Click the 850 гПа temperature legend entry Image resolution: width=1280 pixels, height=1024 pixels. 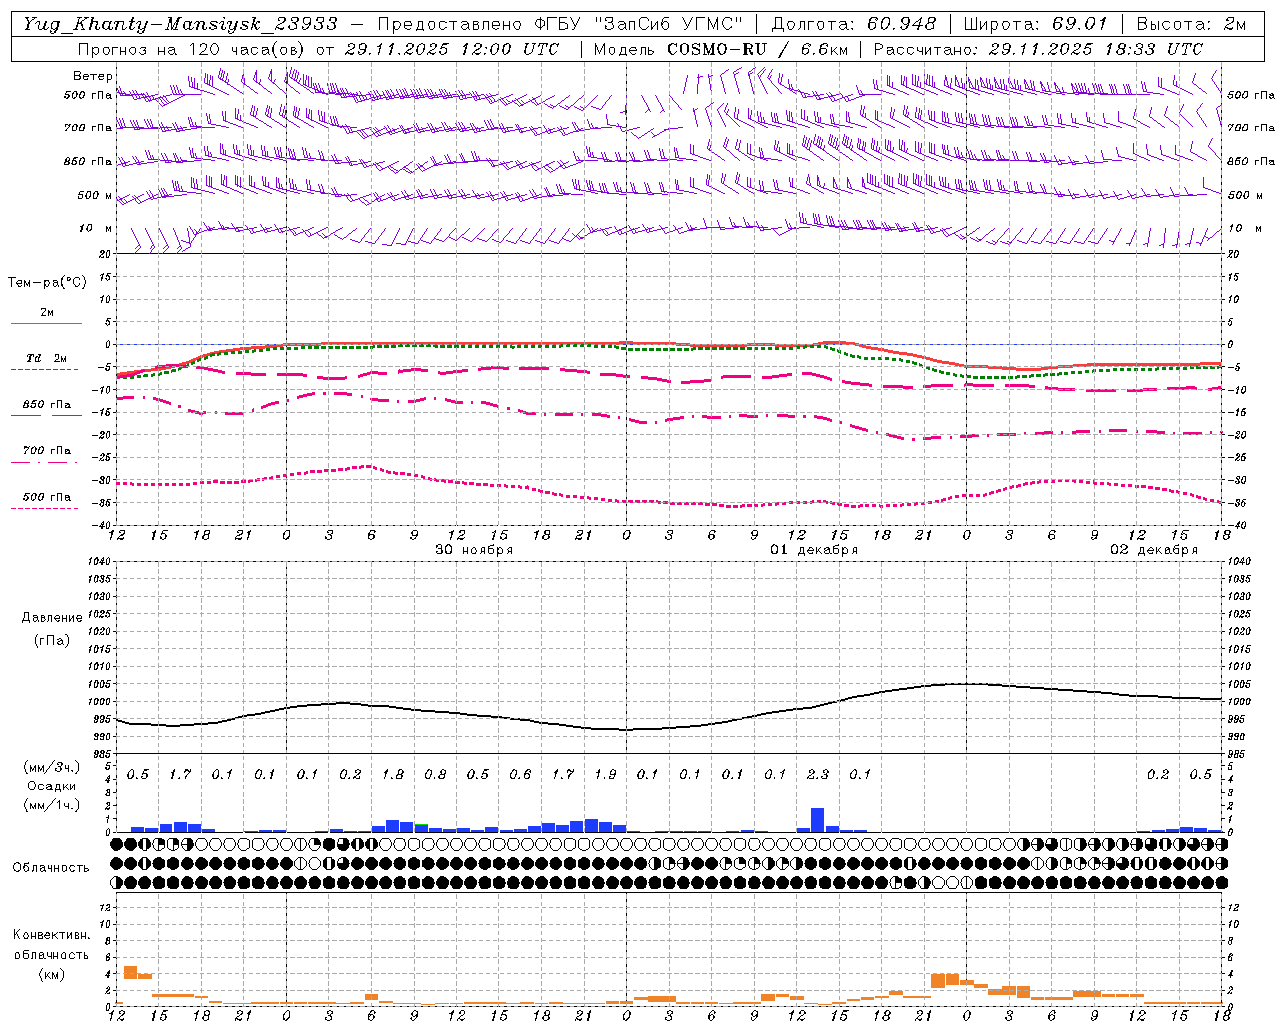47,405
